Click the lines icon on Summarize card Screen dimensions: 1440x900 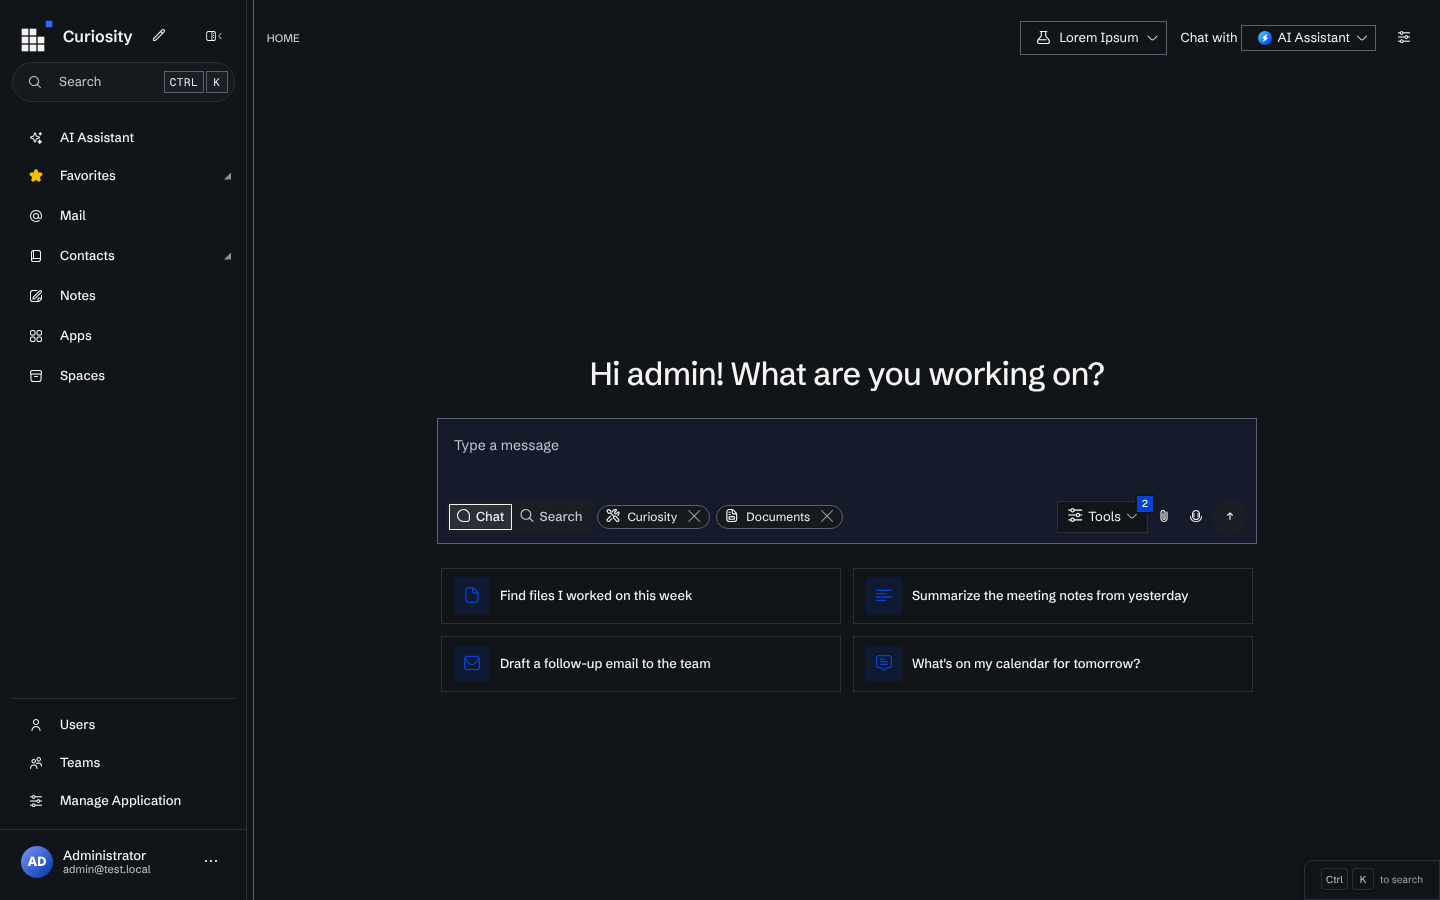pyautogui.click(x=884, y=596)
